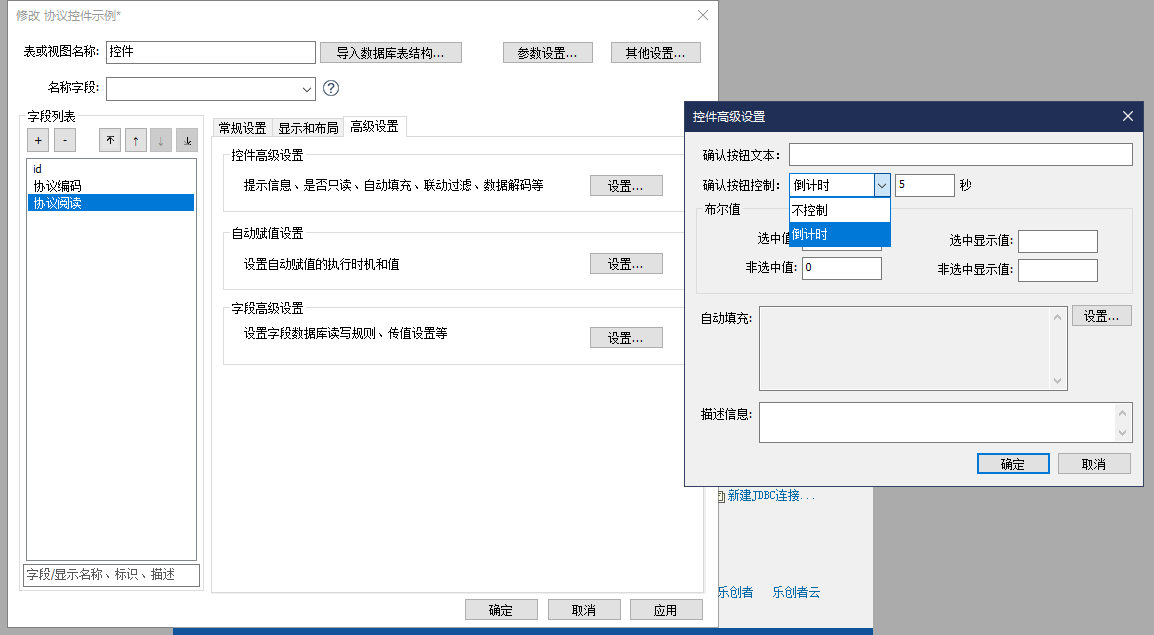1154x635 pixels.
Task: Click the add field plus button
Action: (x=37, y=141)
